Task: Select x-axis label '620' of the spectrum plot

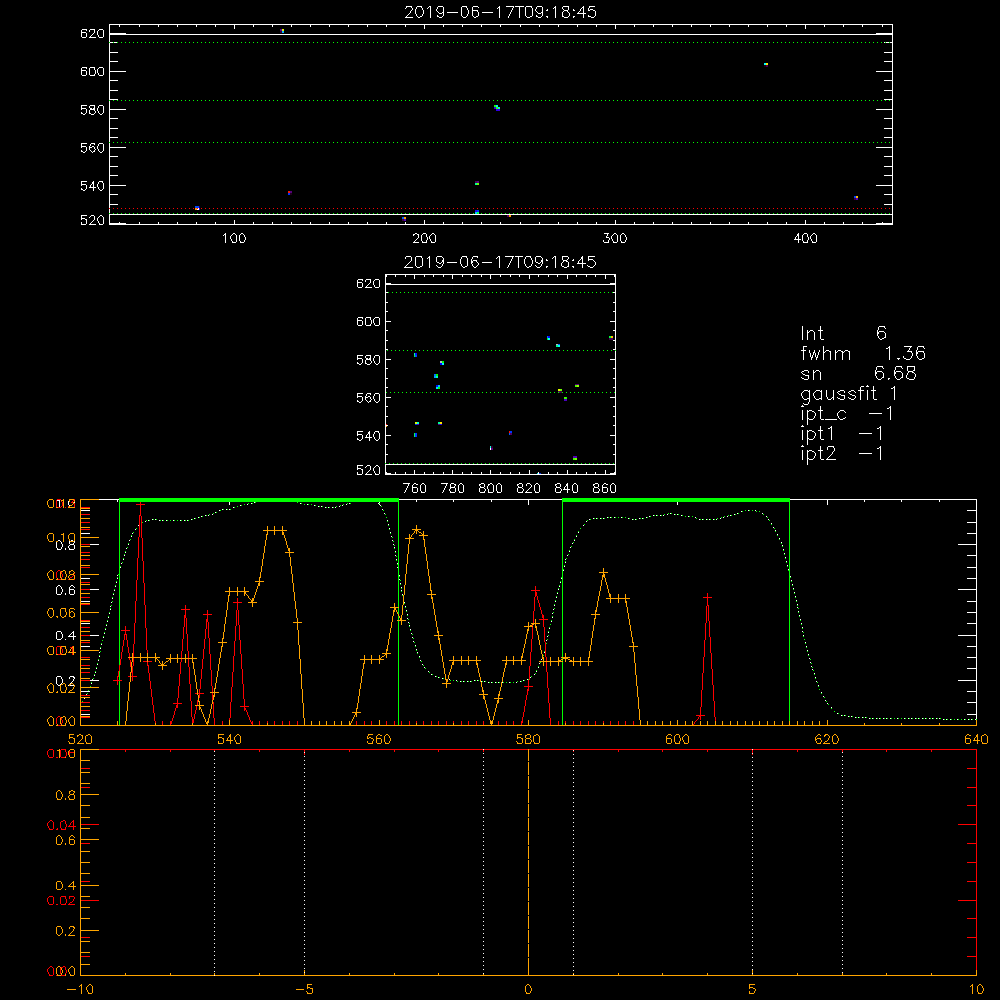Action: (x=827, y=739)
